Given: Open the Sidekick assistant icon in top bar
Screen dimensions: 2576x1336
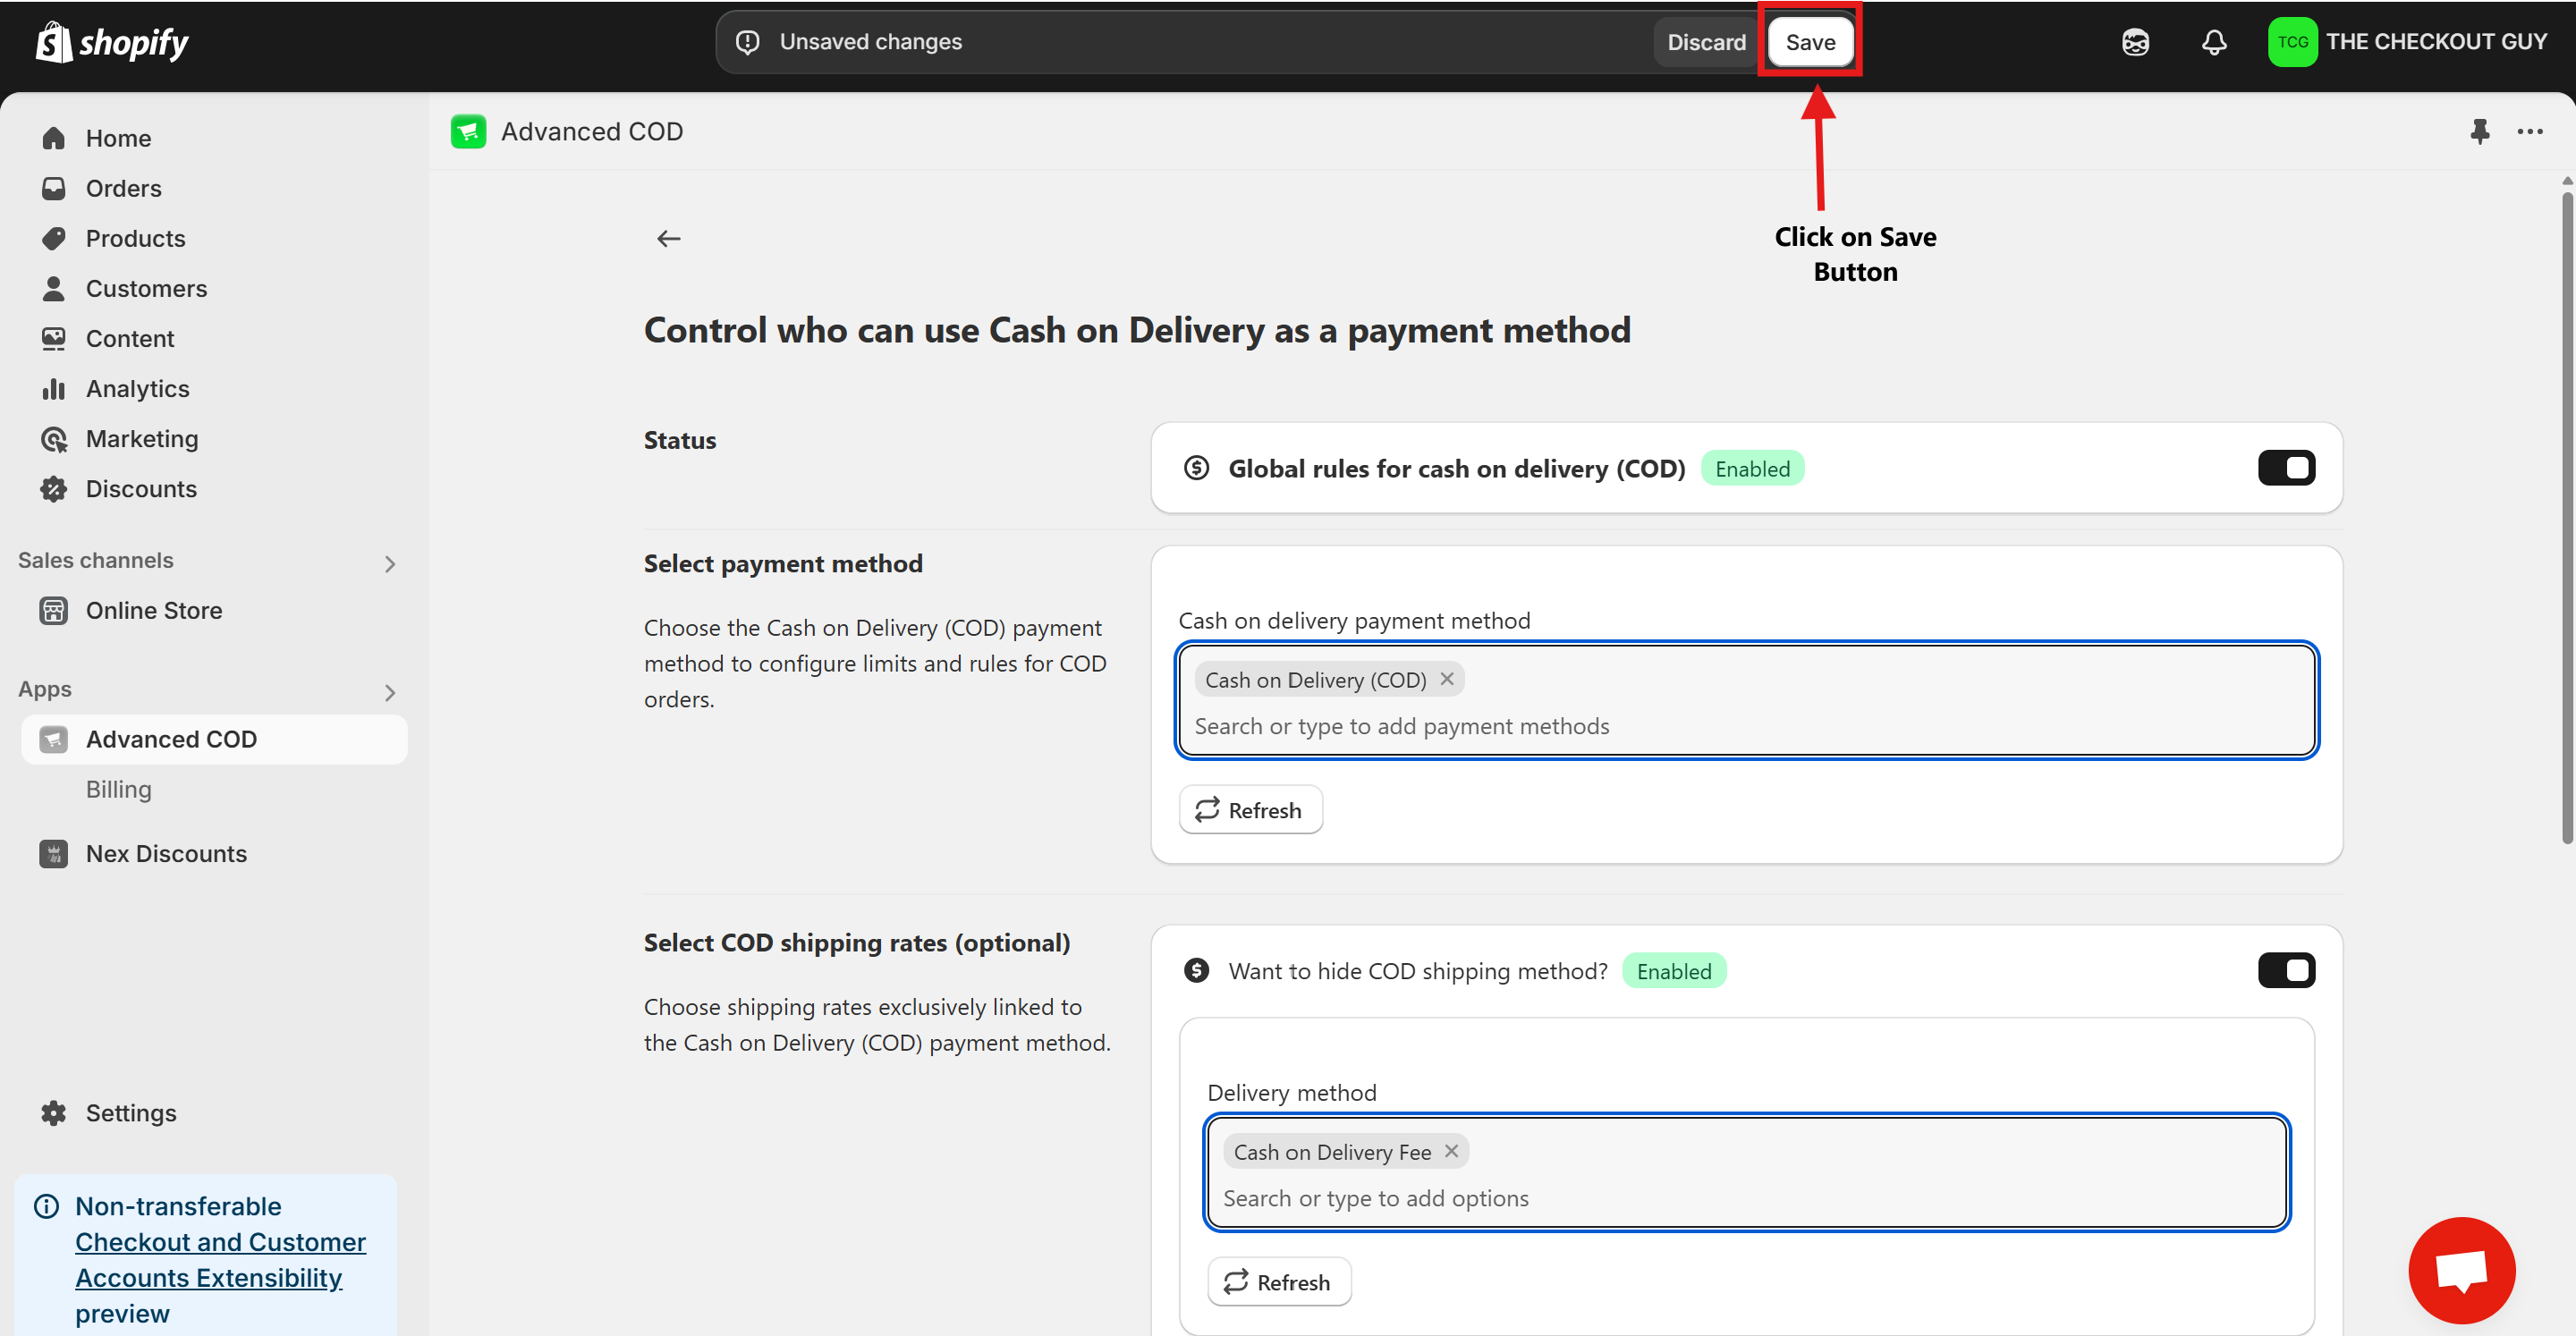Looking at the screenshot, I should [2135, 42].
